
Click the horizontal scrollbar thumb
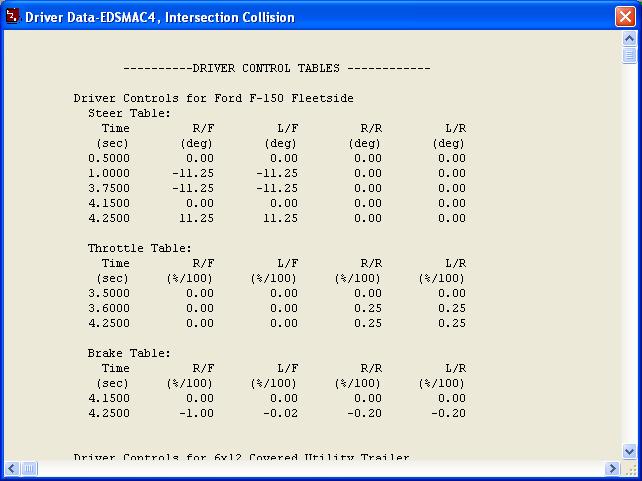point(29,468)
